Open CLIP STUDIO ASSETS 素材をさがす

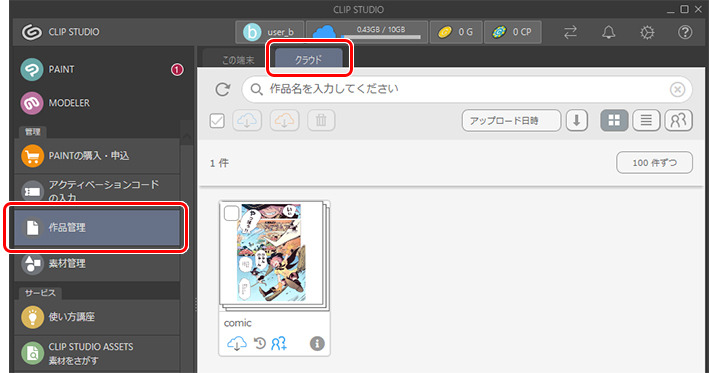[x=97, y=354]
